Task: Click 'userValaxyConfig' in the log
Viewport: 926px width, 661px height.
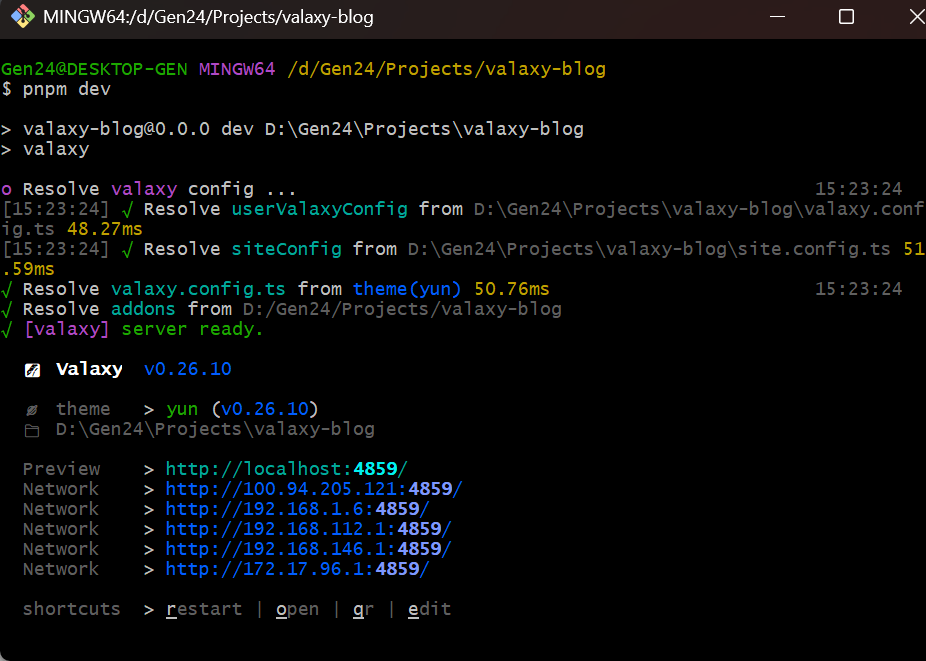Action: coord(319,209)
